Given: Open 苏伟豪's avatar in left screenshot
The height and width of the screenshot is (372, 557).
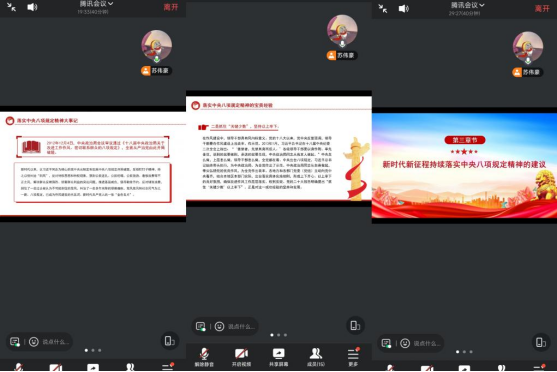Looking at the screenshot, I should (157, 45).
